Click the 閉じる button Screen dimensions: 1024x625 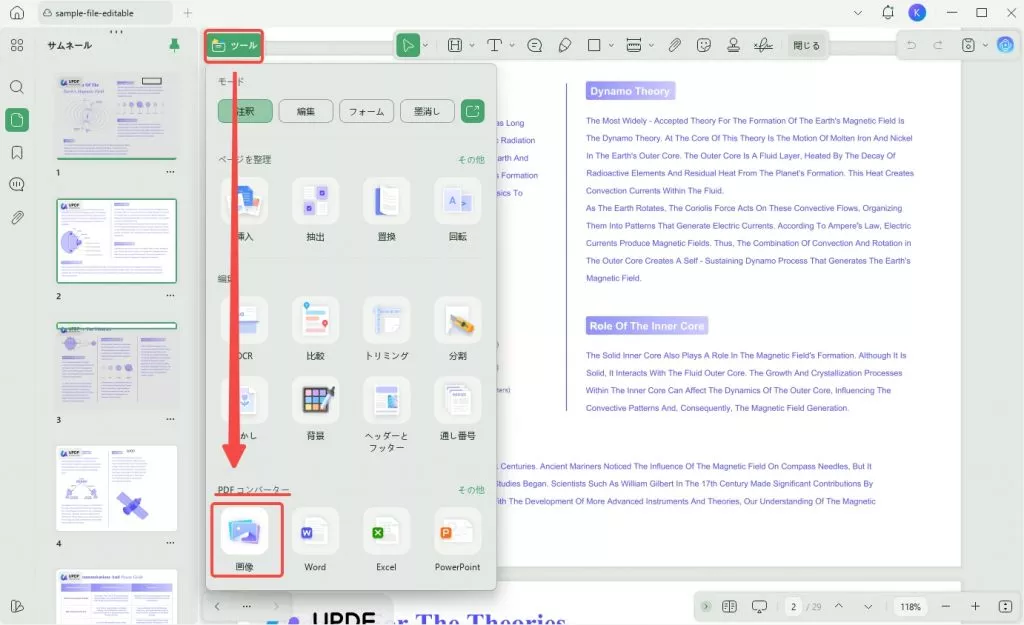tap(806, 45)
